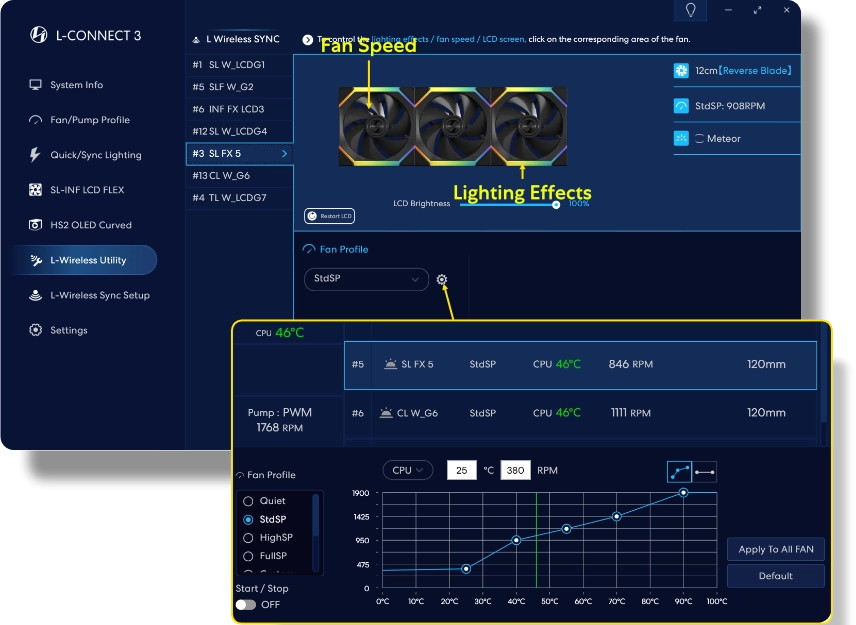Click curve point at 90°C

pyautogui.click(x=683, y=492)
